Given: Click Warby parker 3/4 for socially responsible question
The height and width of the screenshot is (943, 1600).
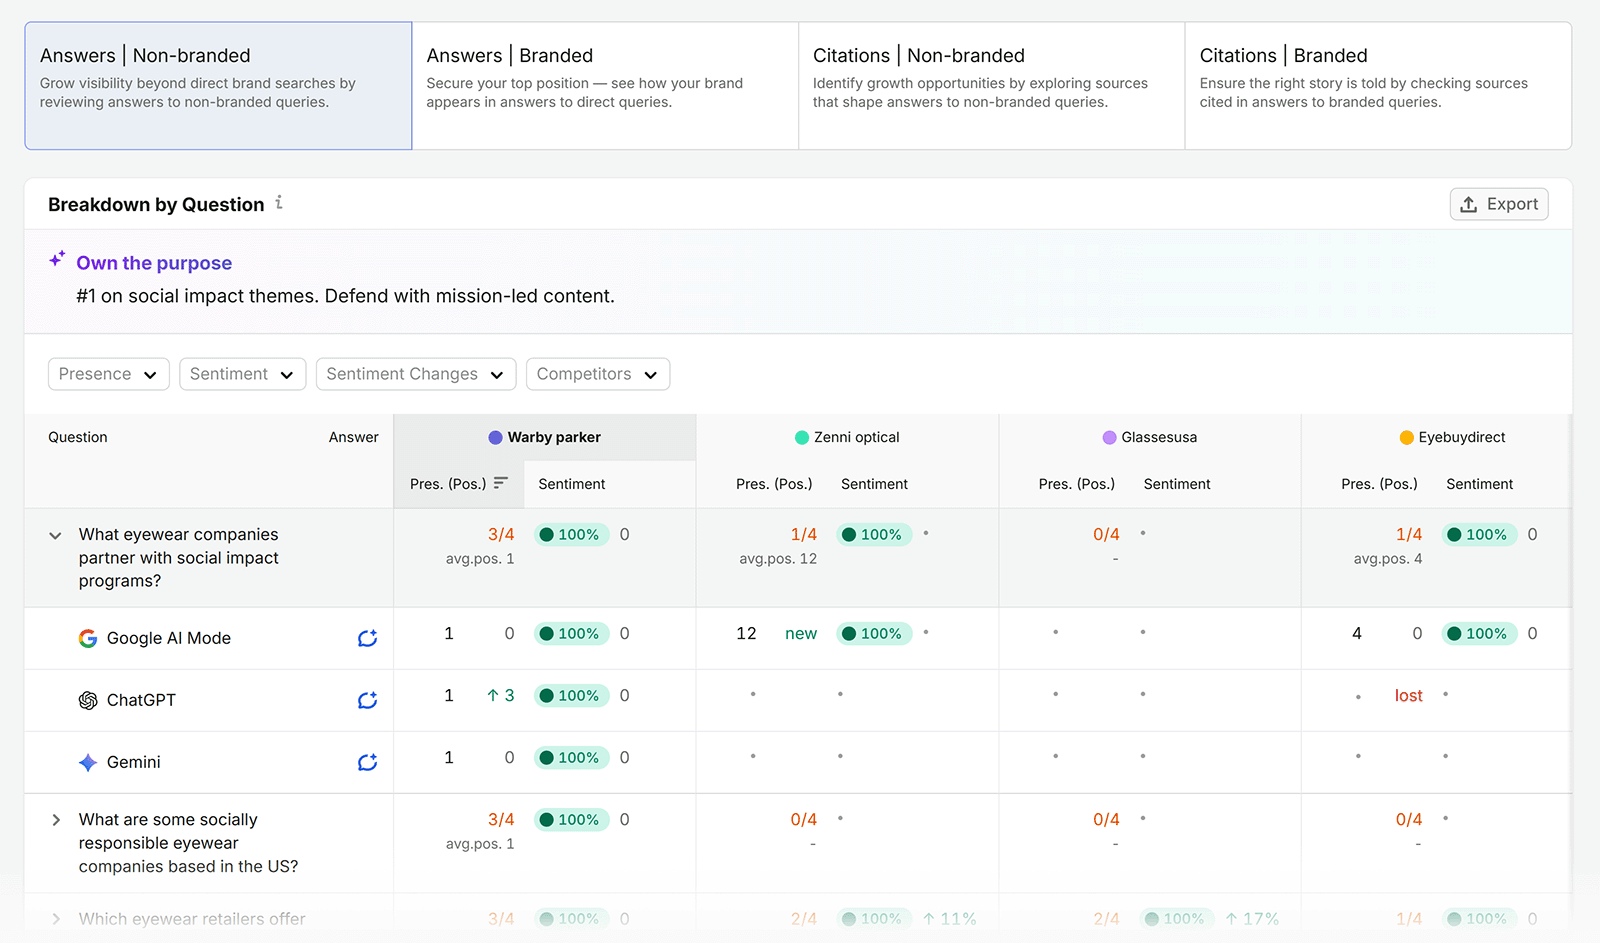Looking at the screenshot, I should point(501,820).
